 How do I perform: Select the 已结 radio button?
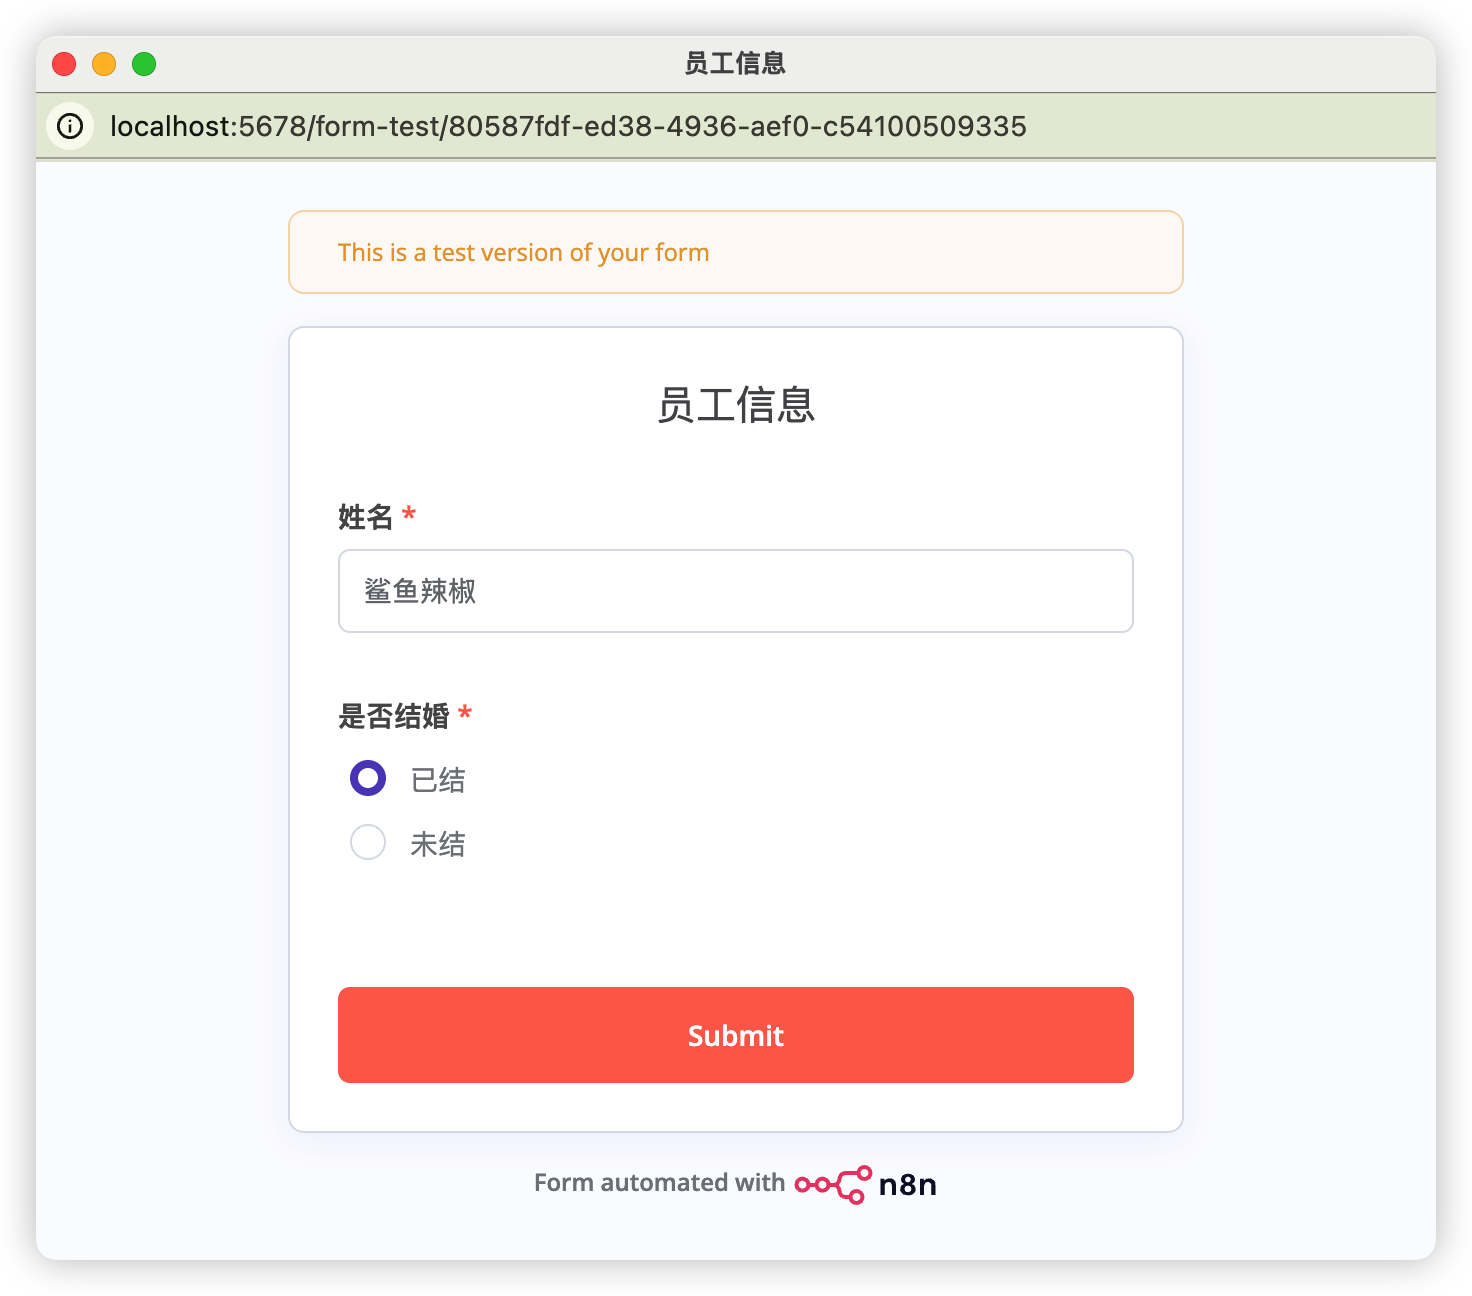368,778
